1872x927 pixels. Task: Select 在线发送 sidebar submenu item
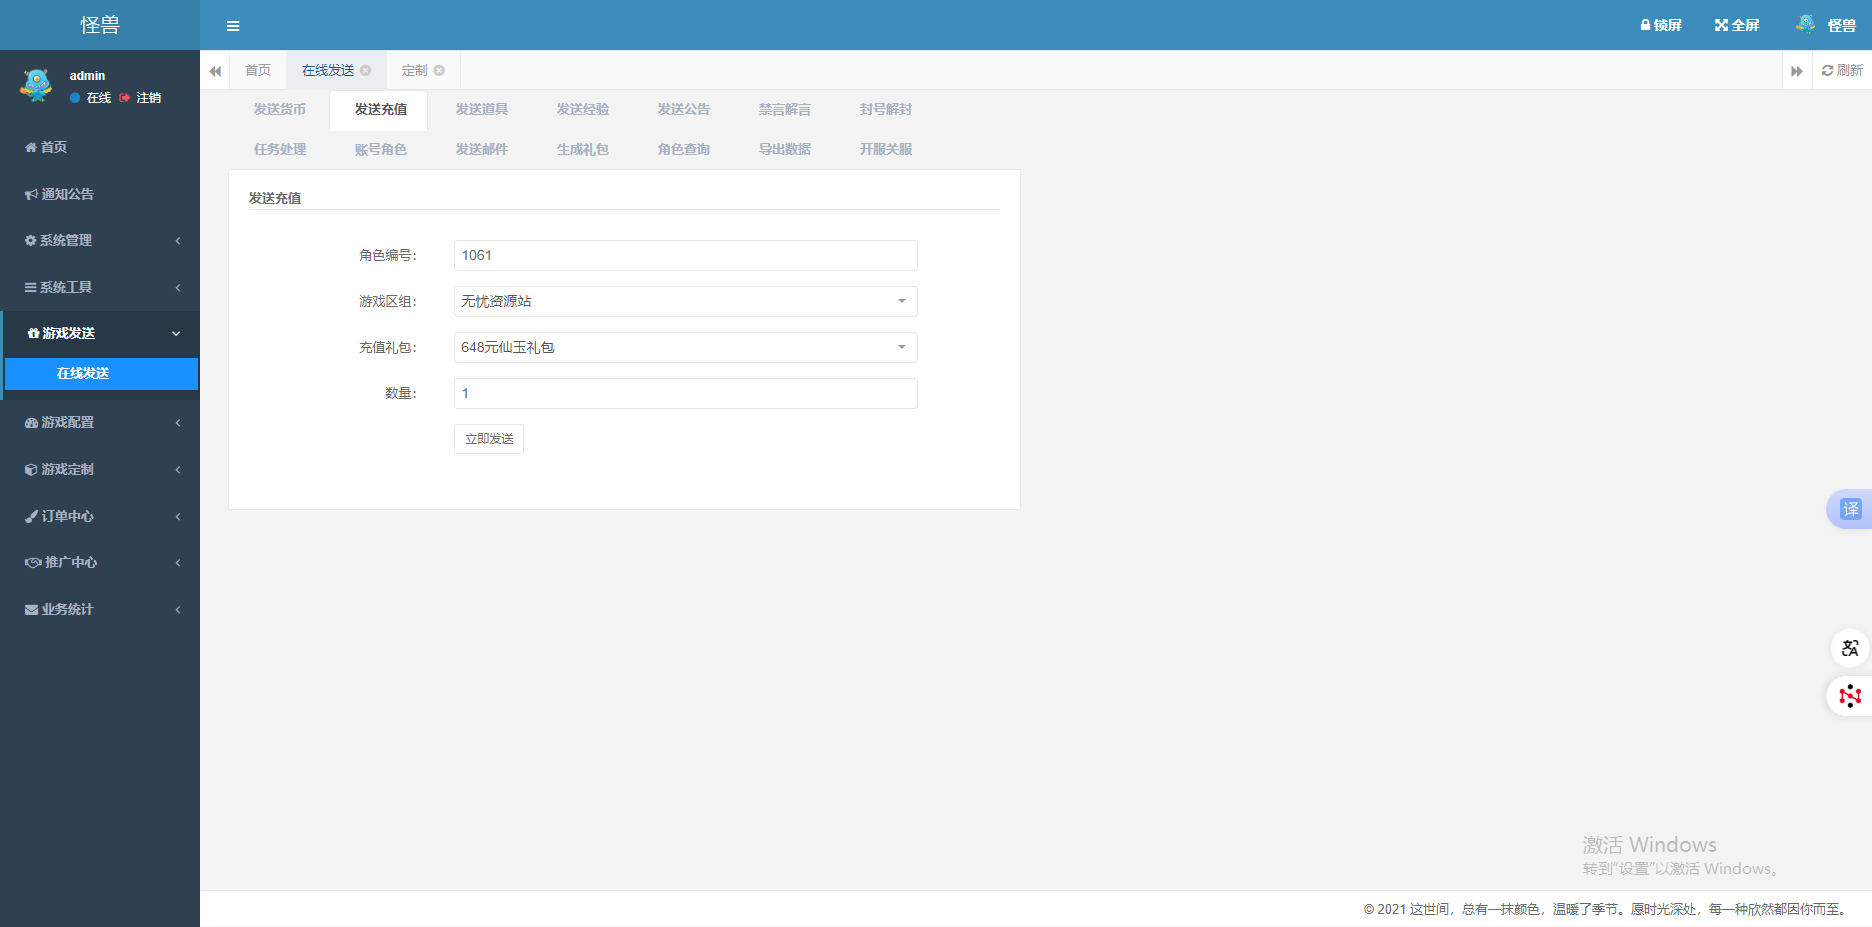101,373
